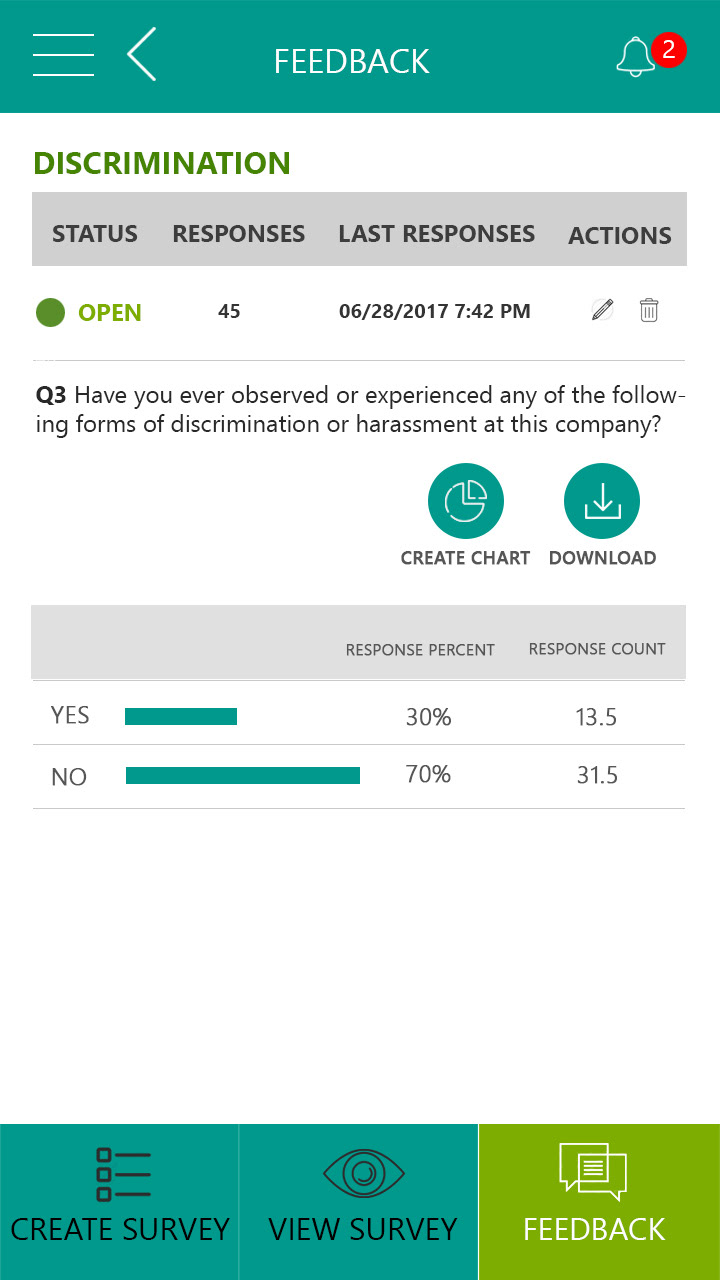Click the pencil edit survey icon
This screenshot has height=1280, width=720.
point(602,310)
